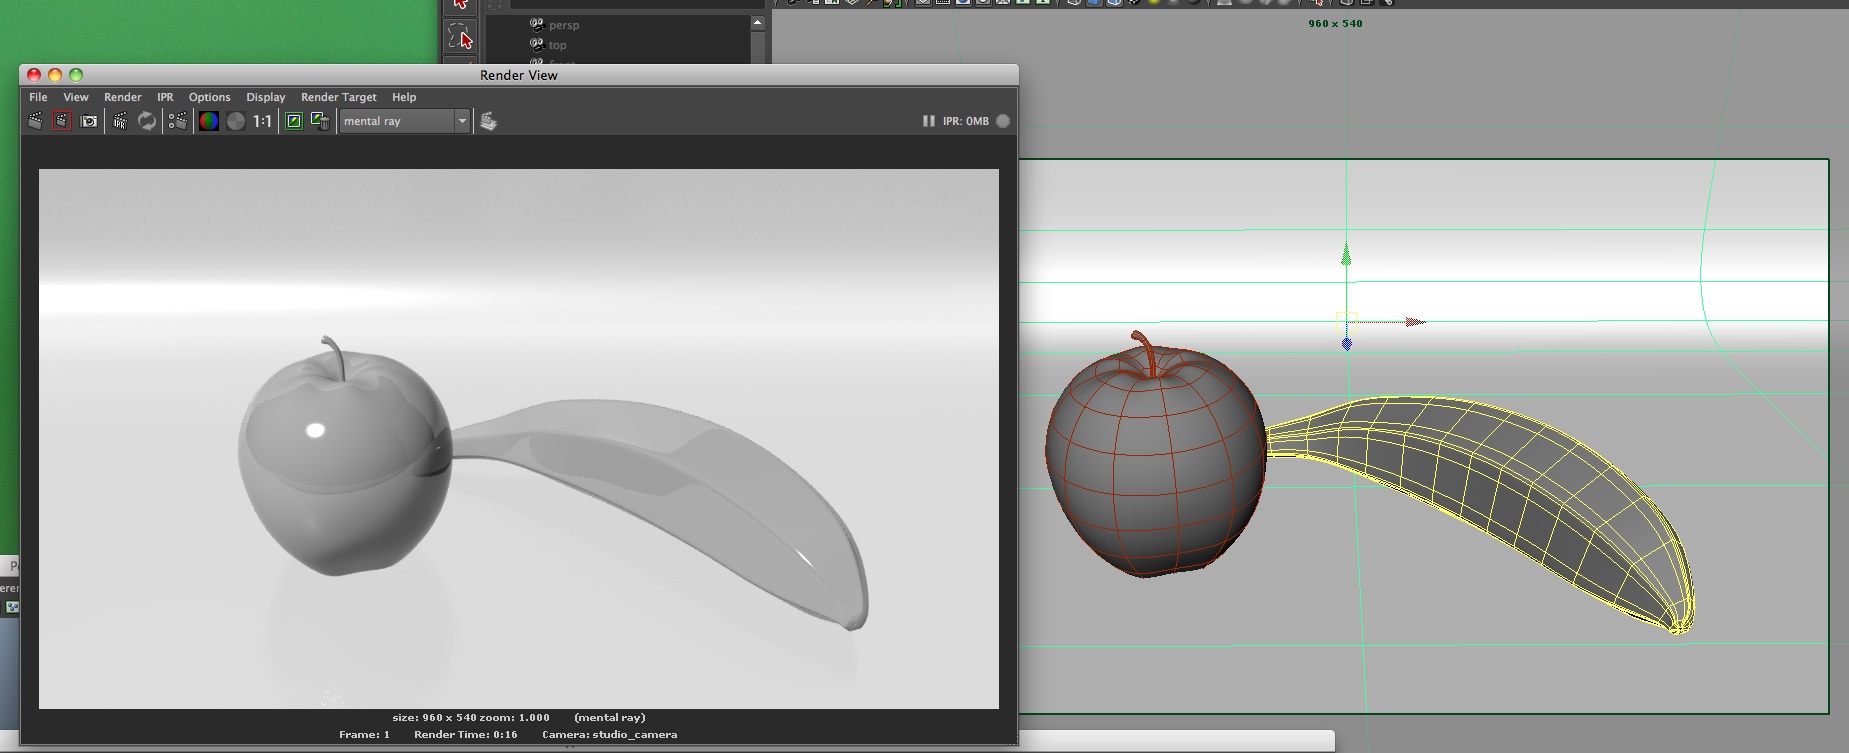This screenshot has height=753, width=1849.
Task: Open the Render menu
Action: [123, 97]
